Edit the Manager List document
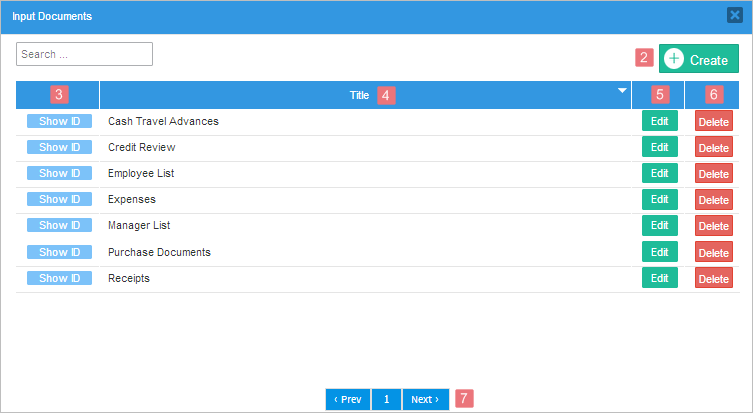 point(659,225)
